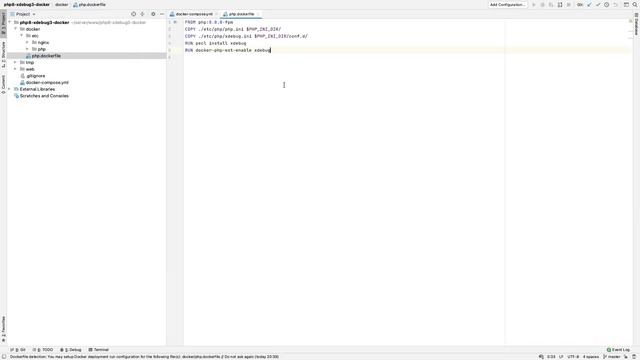Hide the Project panel with minus icon
This screenshot has height=360, width=640.
162,14
